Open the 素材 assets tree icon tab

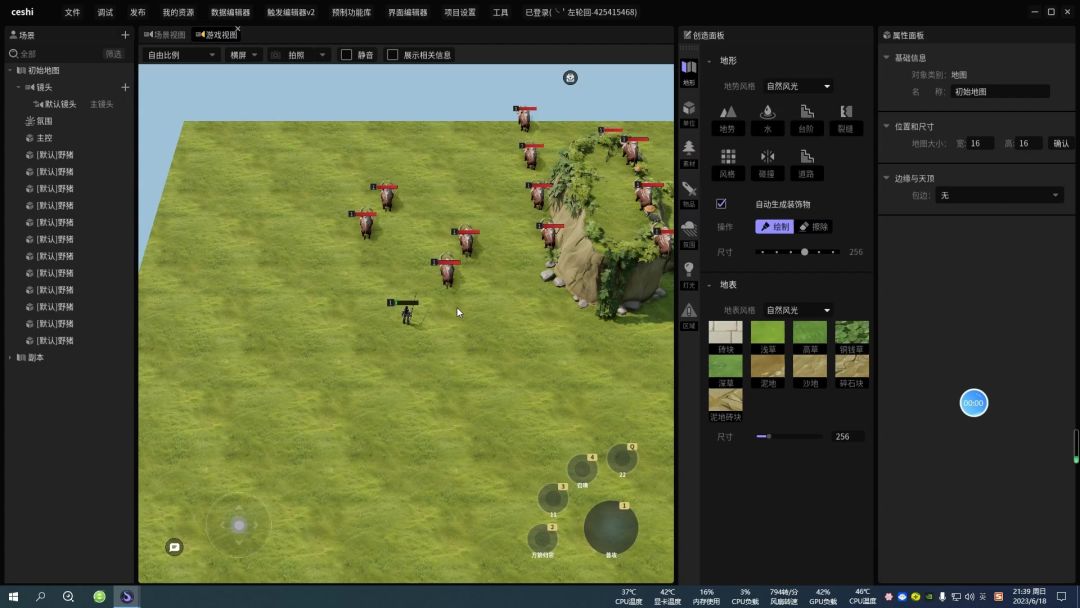point(689,154)
